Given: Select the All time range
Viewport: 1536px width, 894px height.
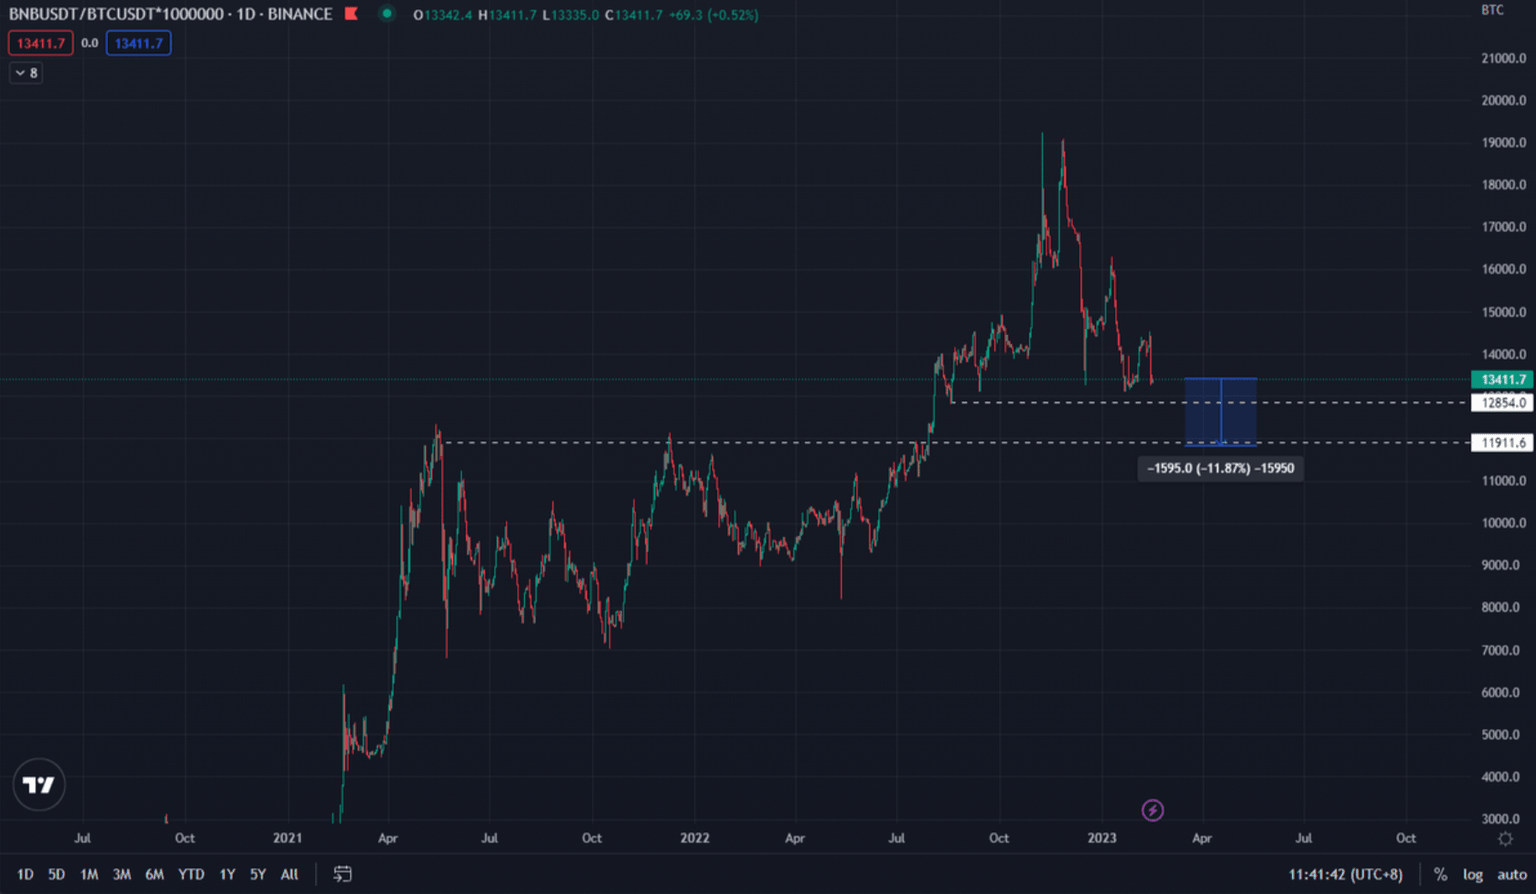Looking at the screenshot, I should point(289,874).
